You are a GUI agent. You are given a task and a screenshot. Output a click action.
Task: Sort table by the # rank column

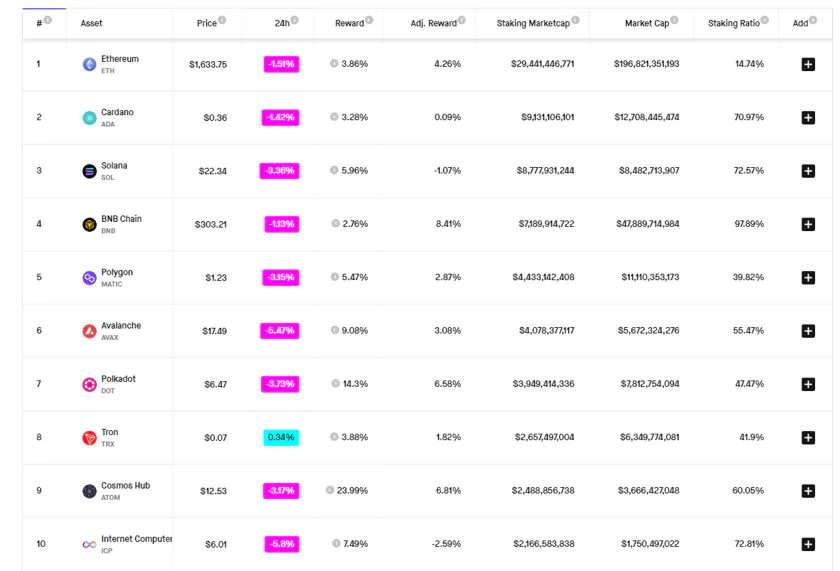(39, 23)
